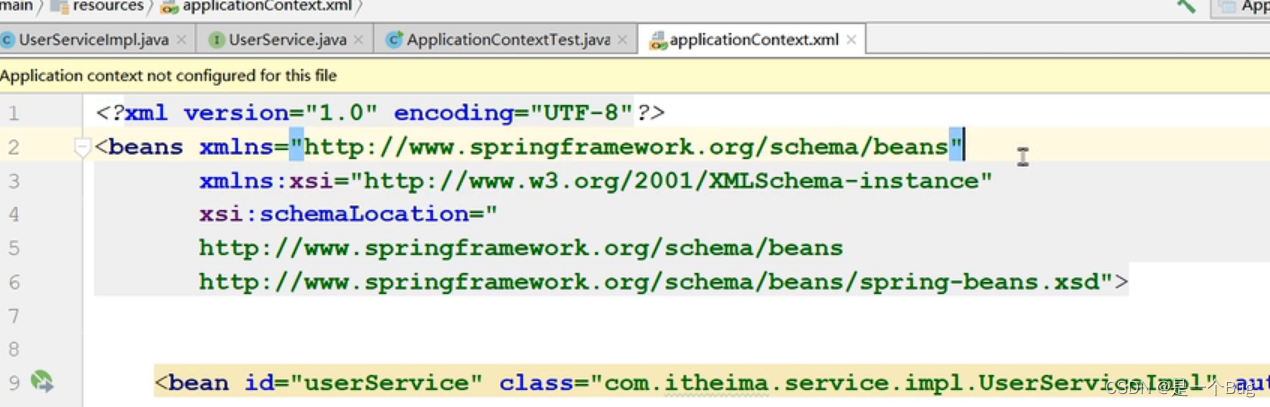Activate the applicationContext.xml tab

click(753, 40)
